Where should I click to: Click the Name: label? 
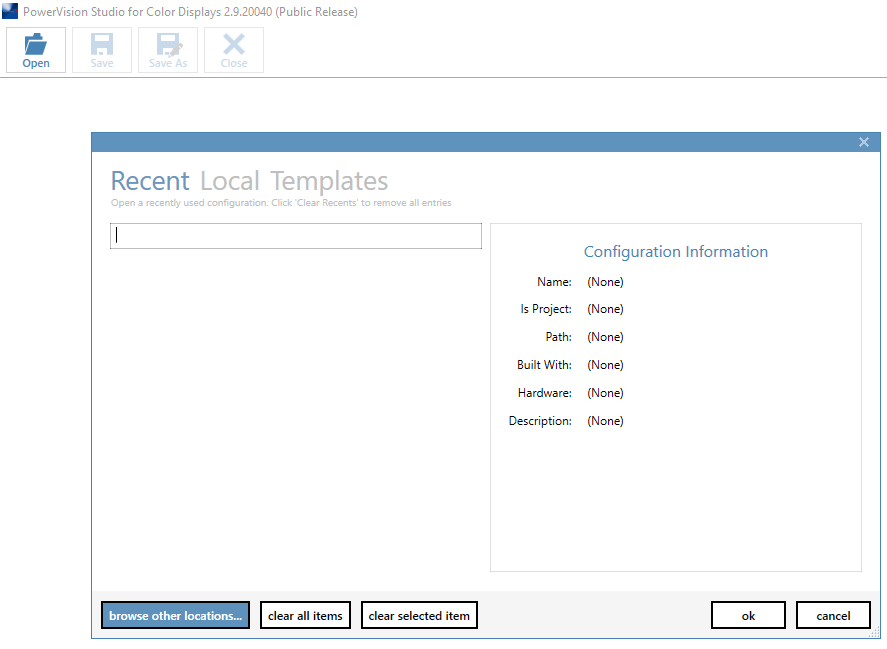[554, 282]
